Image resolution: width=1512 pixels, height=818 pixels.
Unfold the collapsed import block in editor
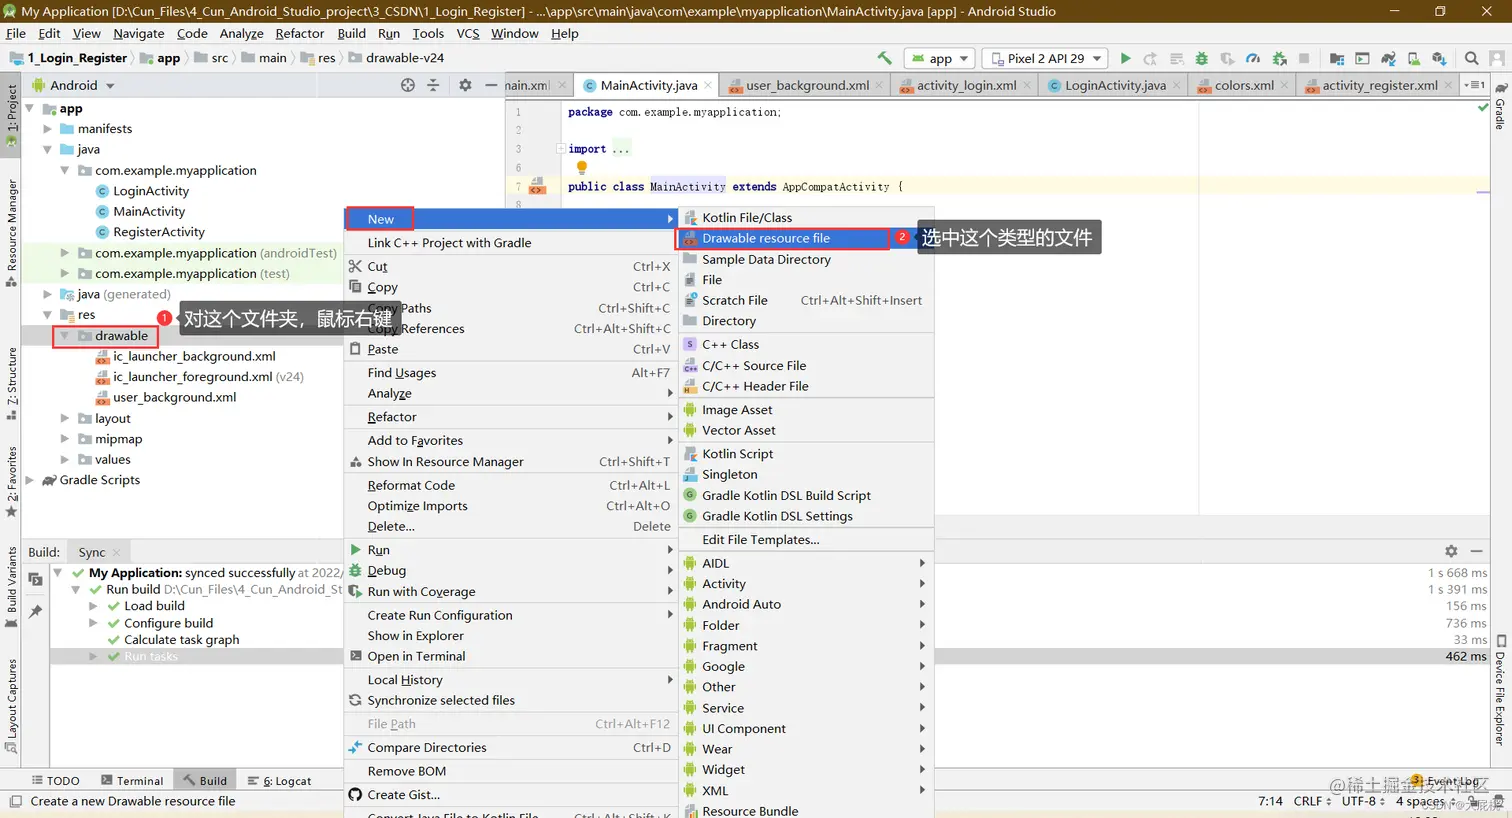(x=560, y=149)
